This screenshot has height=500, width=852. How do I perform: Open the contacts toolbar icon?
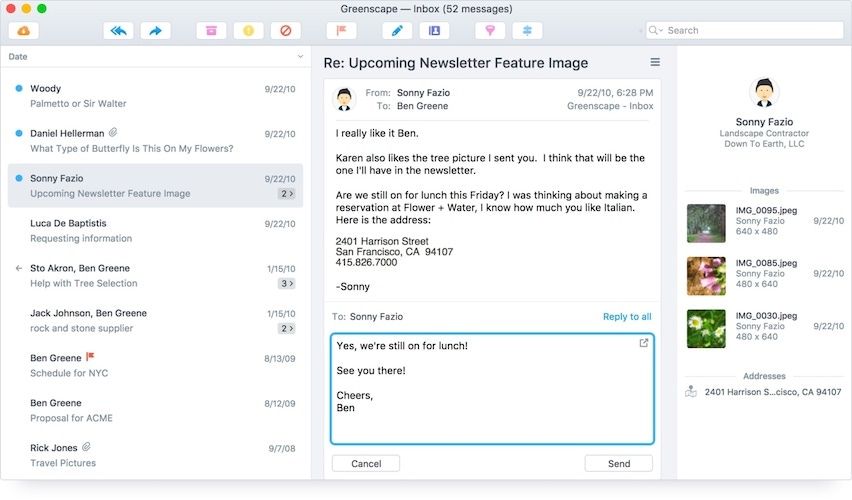pyautogui.click(x=434, y=31)
